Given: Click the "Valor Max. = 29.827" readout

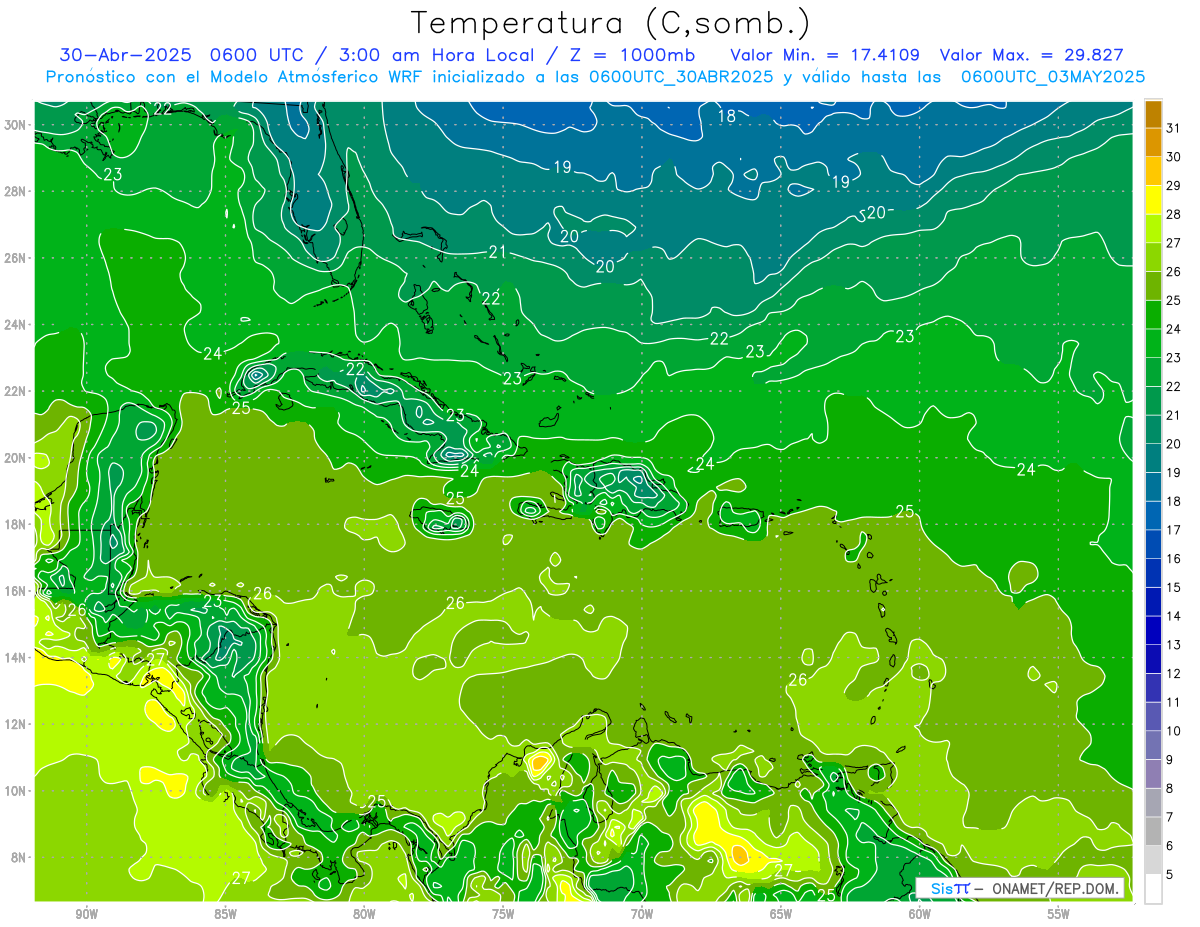Looking at the screenshot, I should [x=1032, y=55].
